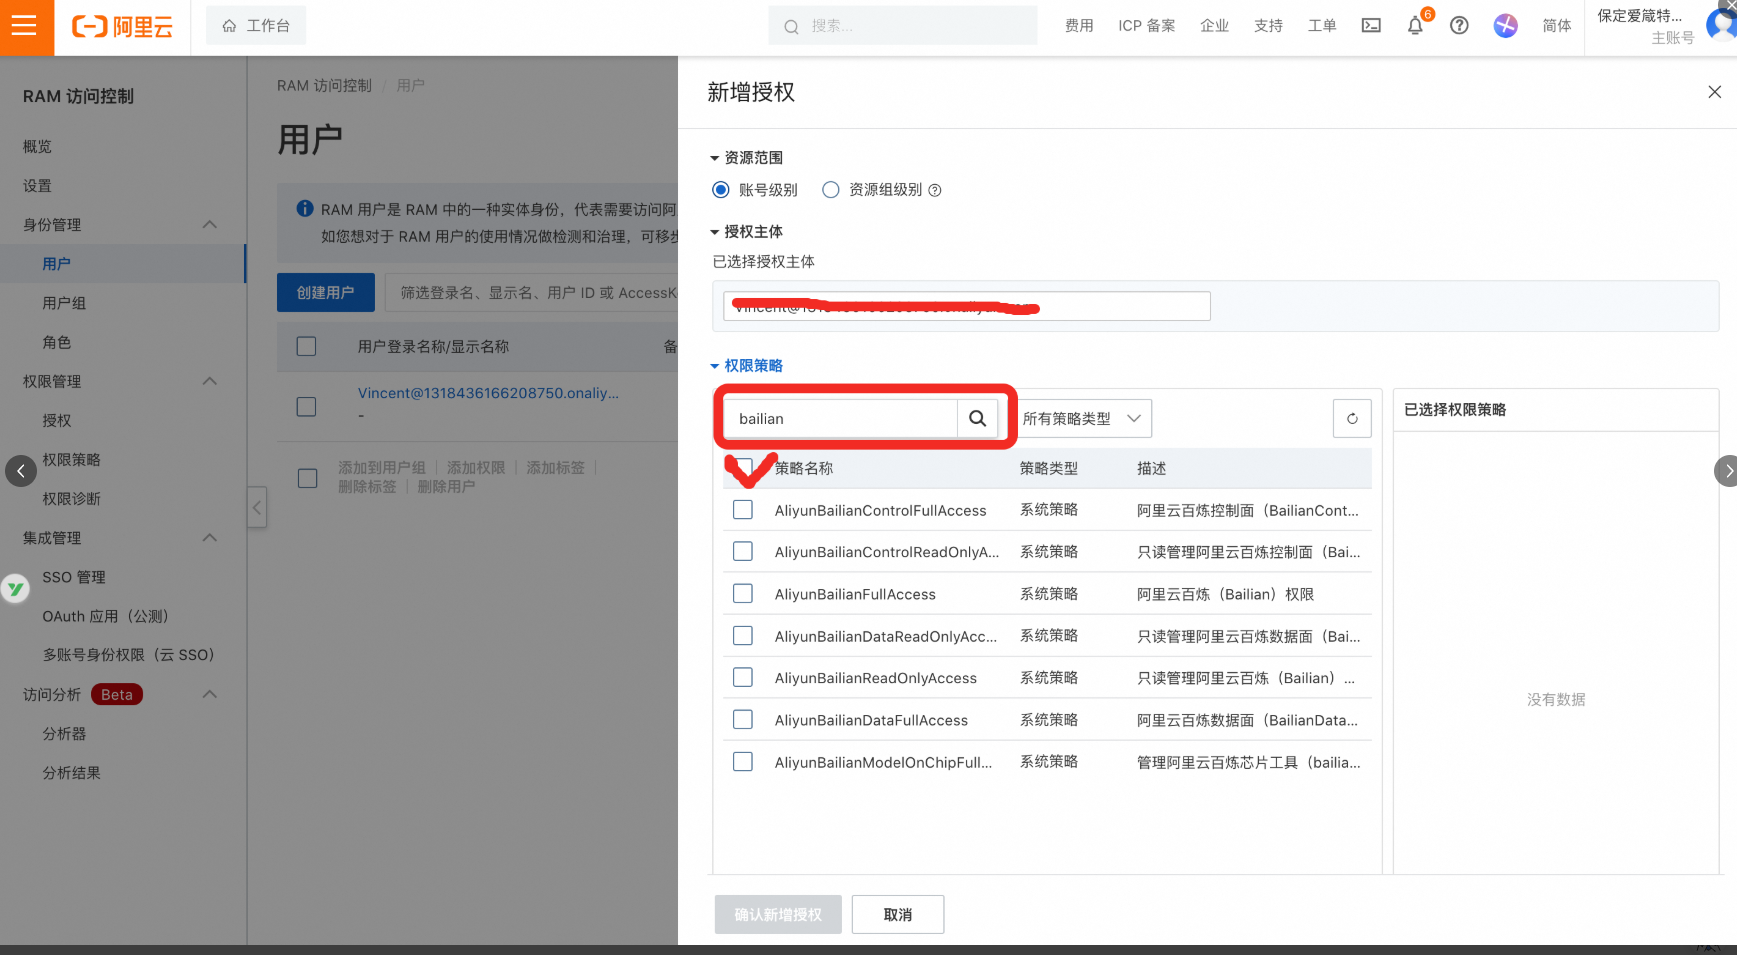Go to 权限诊断 in sidebar
The height and width of the screenshot is (955, 1737).
(71, 499)
